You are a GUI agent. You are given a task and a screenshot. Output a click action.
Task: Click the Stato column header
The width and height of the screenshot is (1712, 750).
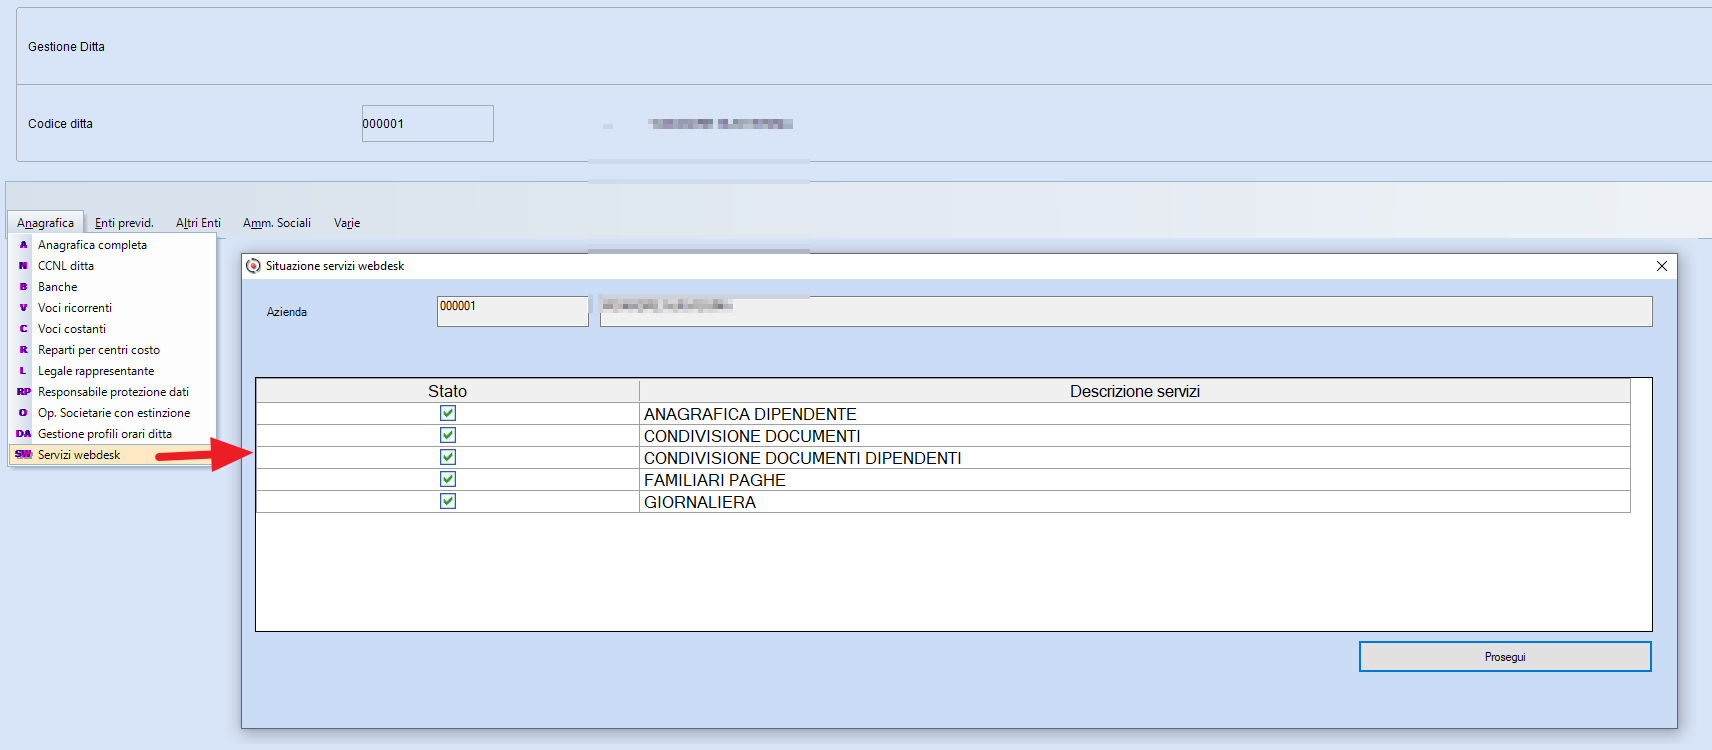click(447, 391)
